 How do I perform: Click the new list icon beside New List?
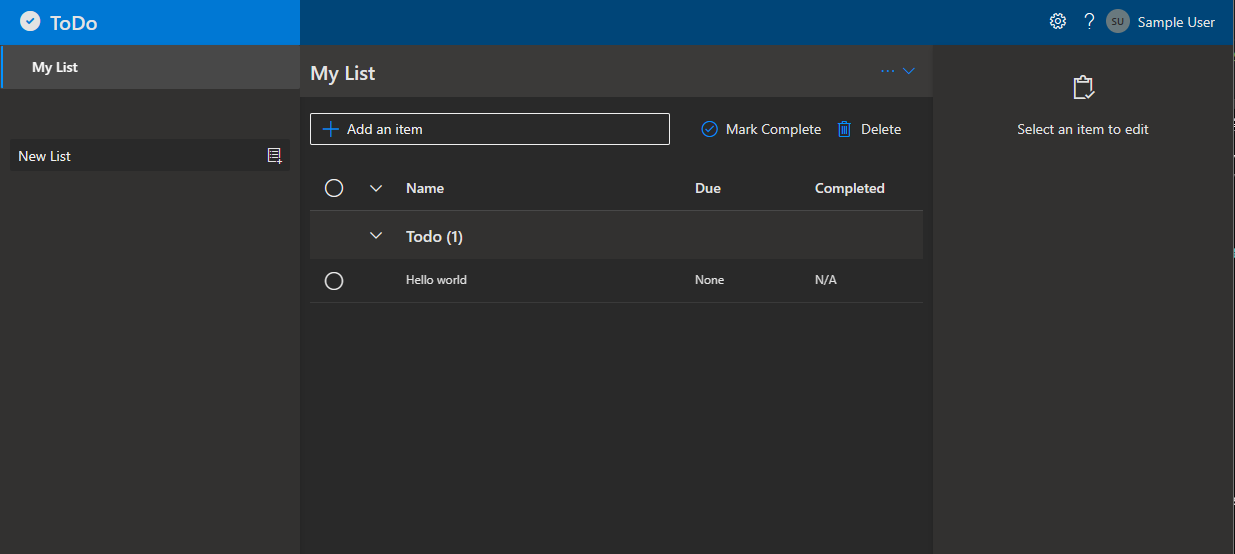point(275,155)
